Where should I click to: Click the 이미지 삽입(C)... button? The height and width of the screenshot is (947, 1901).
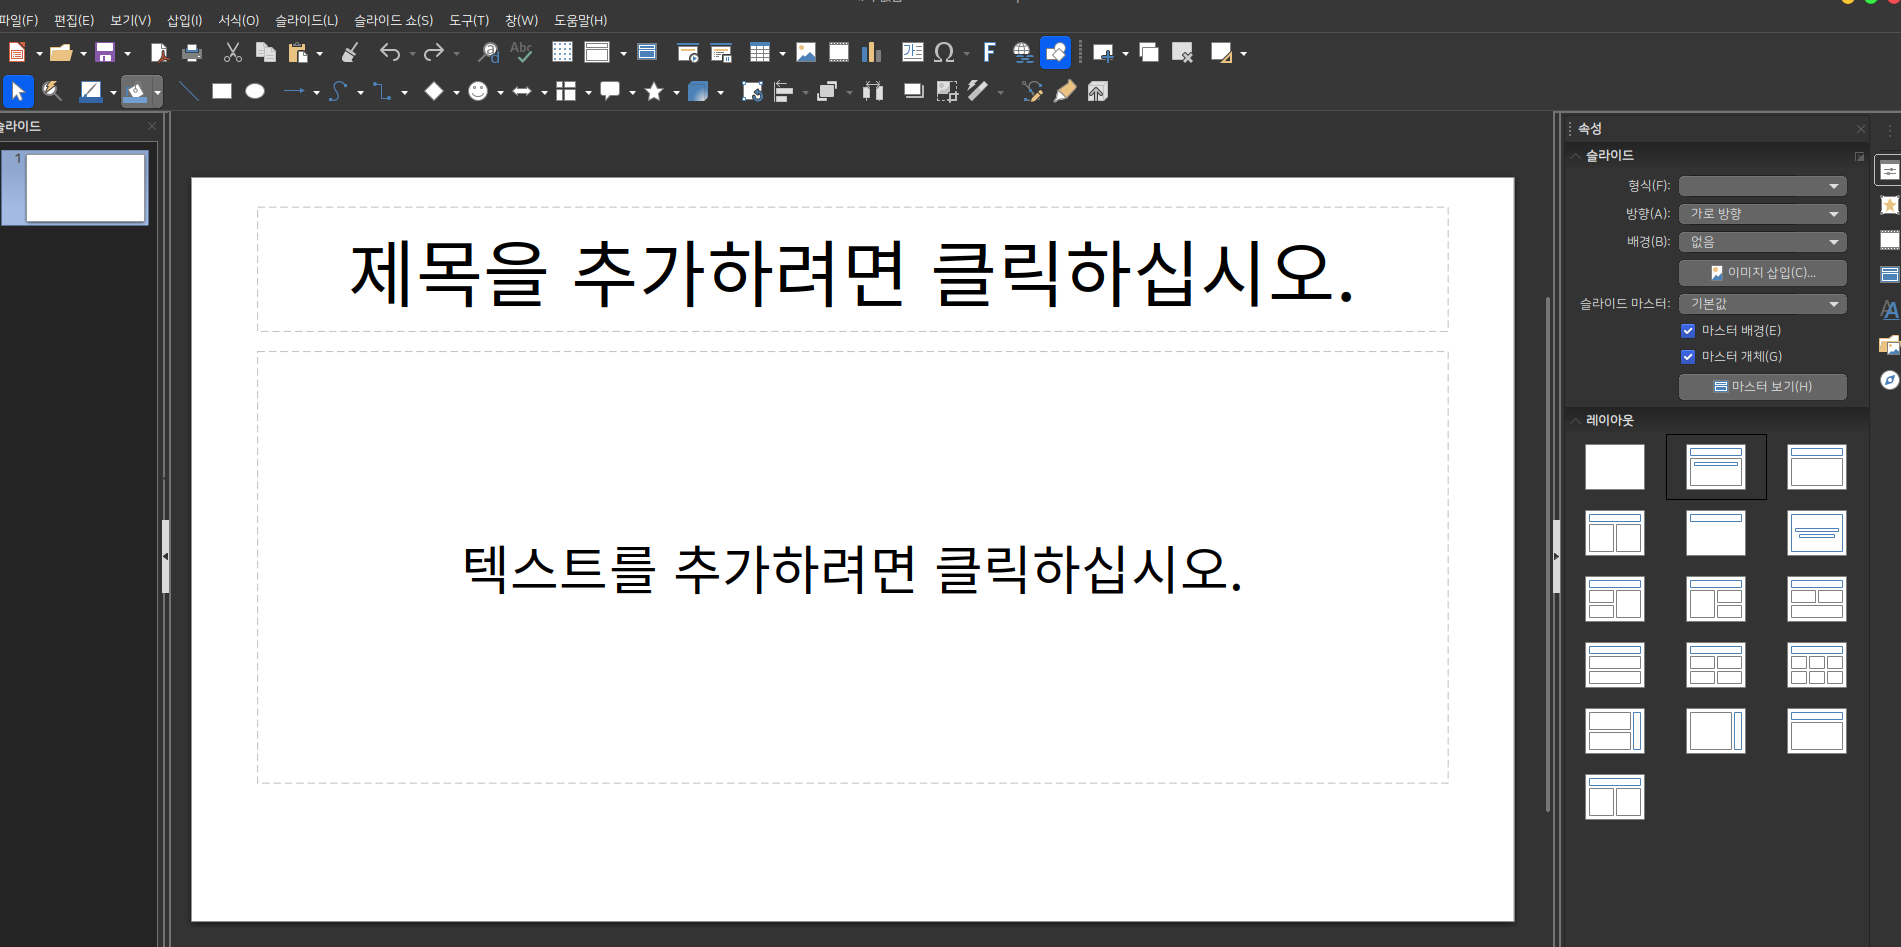(1762, 273)
